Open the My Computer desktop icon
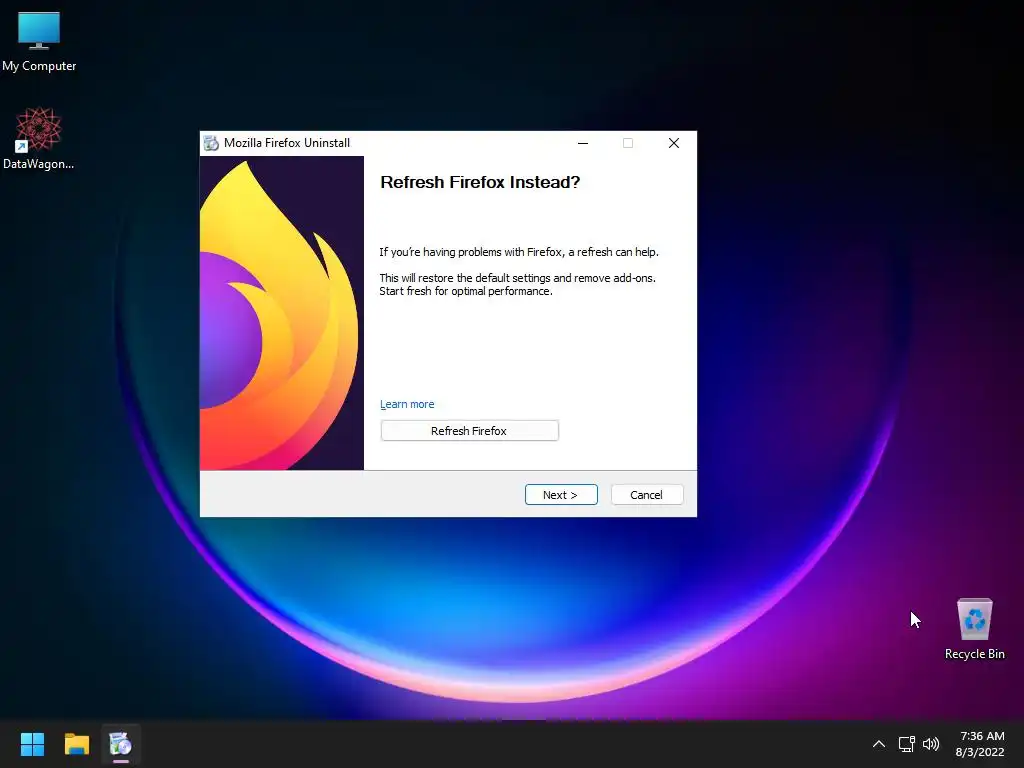 pyautogui.click(x=39, y=42)
